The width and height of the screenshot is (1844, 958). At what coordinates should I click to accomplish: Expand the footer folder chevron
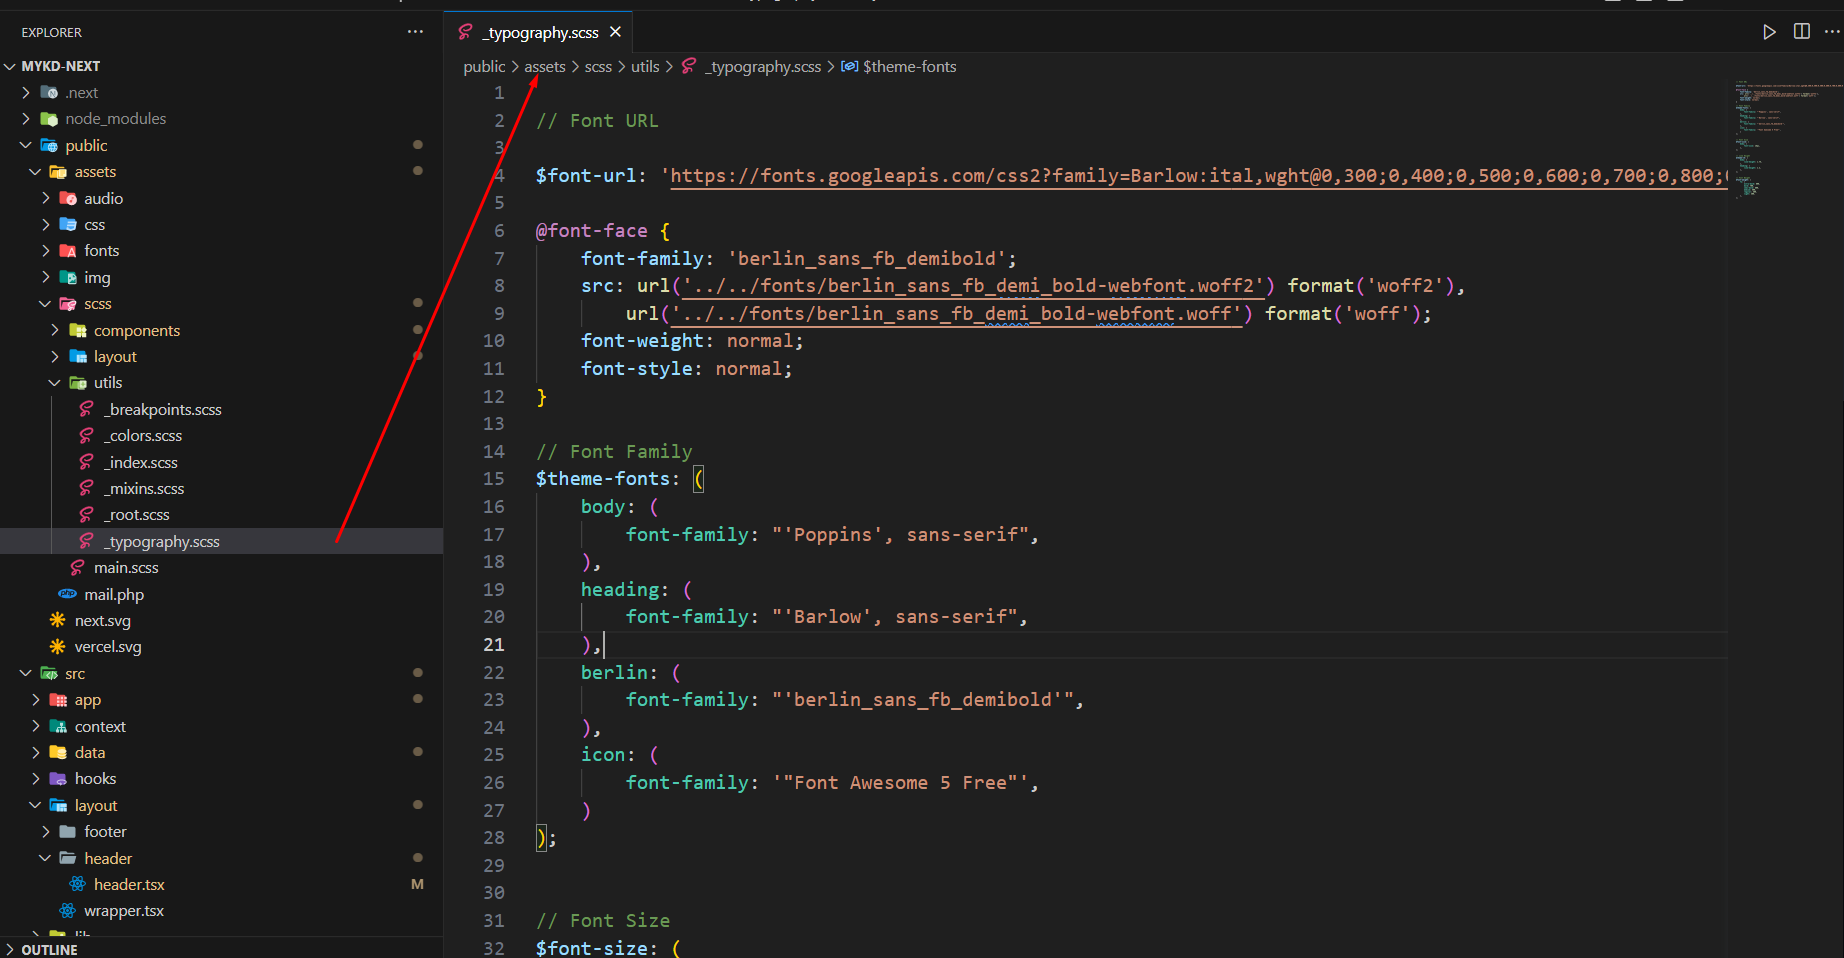(x=45, y=831)
